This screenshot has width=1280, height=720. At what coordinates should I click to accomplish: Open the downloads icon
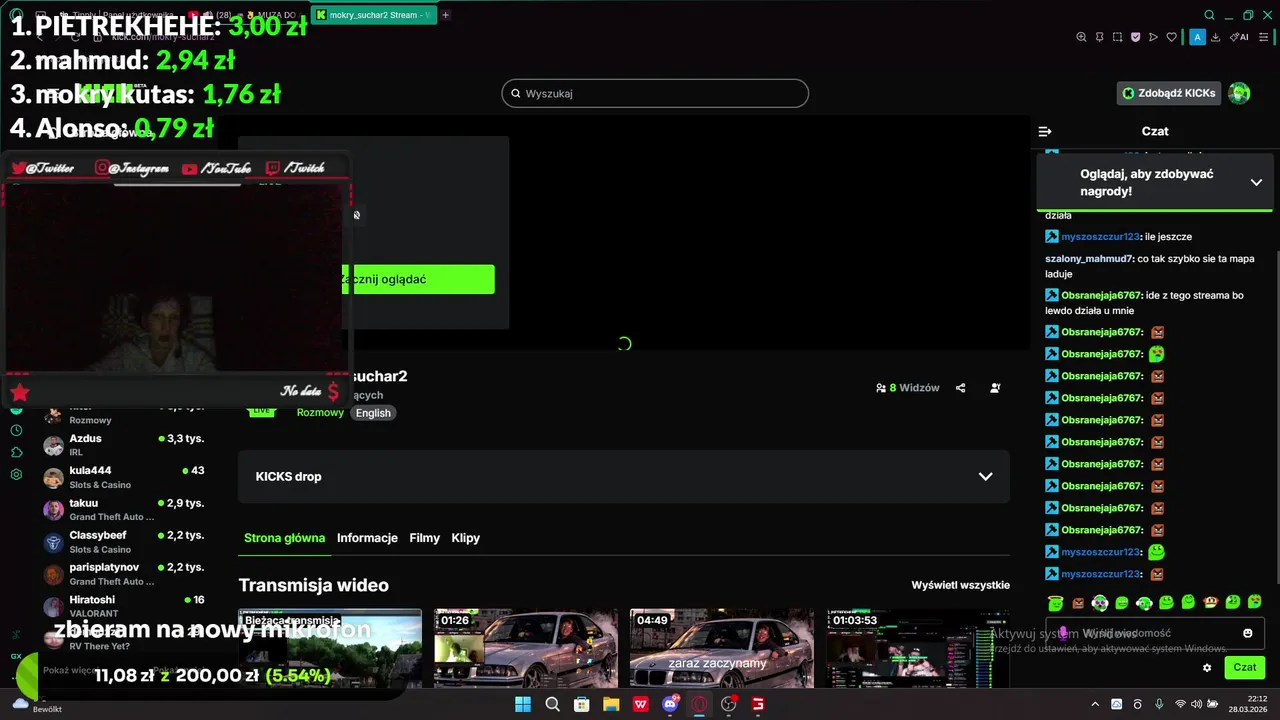tap(1216, 37)
